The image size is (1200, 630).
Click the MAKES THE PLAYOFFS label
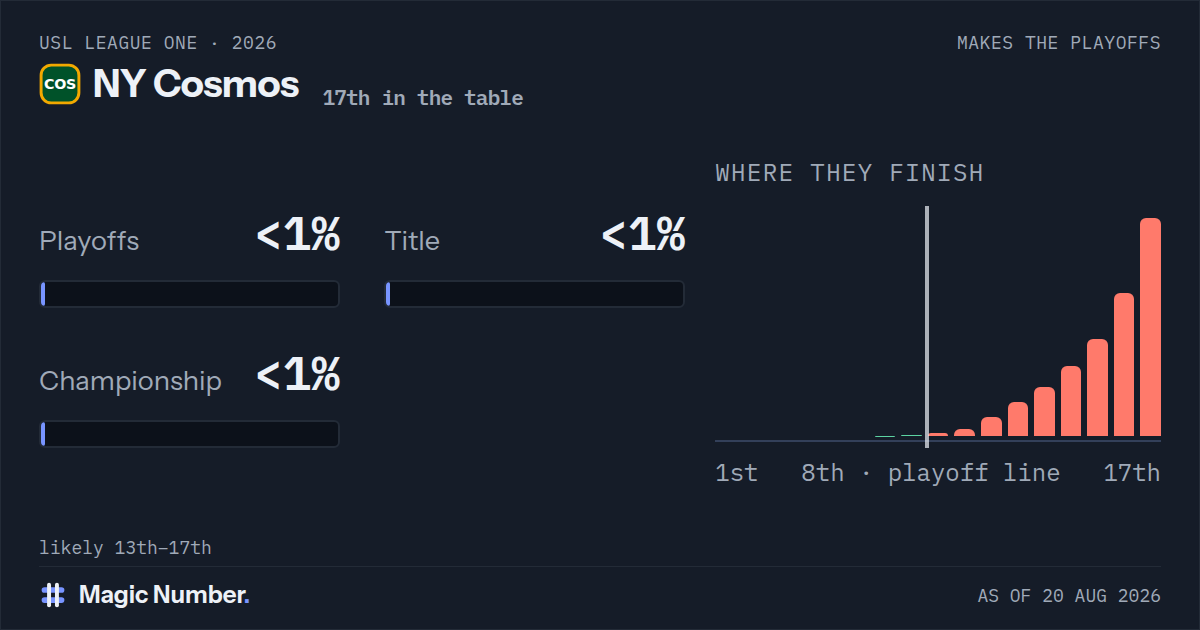[1059, 43]
